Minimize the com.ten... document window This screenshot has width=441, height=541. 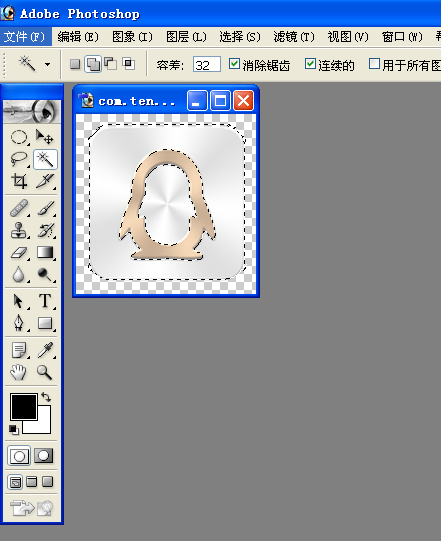pos(197,101)
